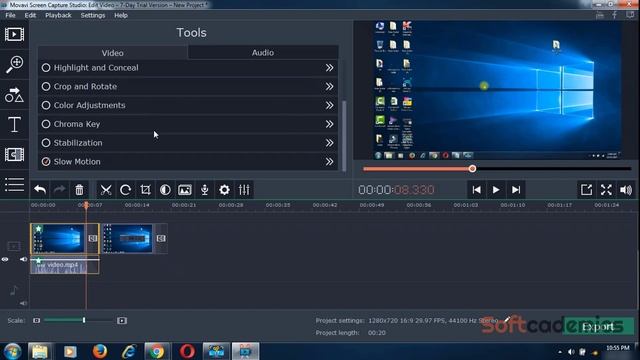The image size is (640, 360).
Task: Edit project settings with pencil icon
Action: [507, 319]
